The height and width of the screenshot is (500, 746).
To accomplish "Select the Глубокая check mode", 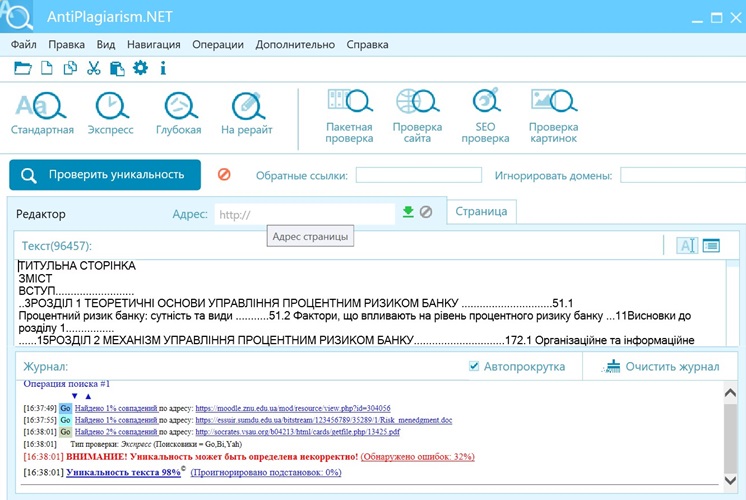I will coord(179,114).
